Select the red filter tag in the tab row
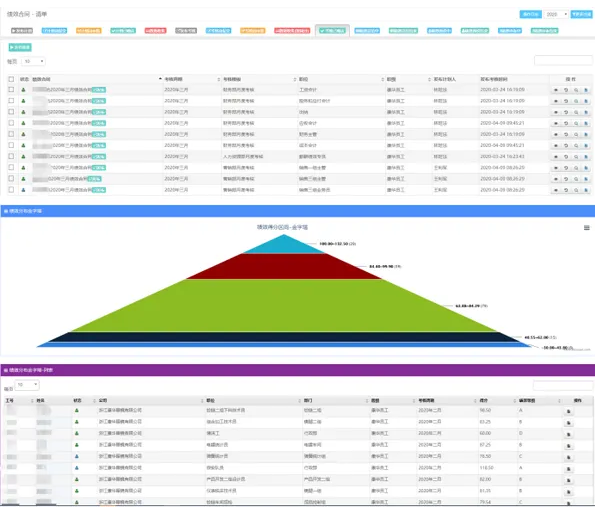The height and width of the screenshot is (511, 600). click(x=156, y=32)
